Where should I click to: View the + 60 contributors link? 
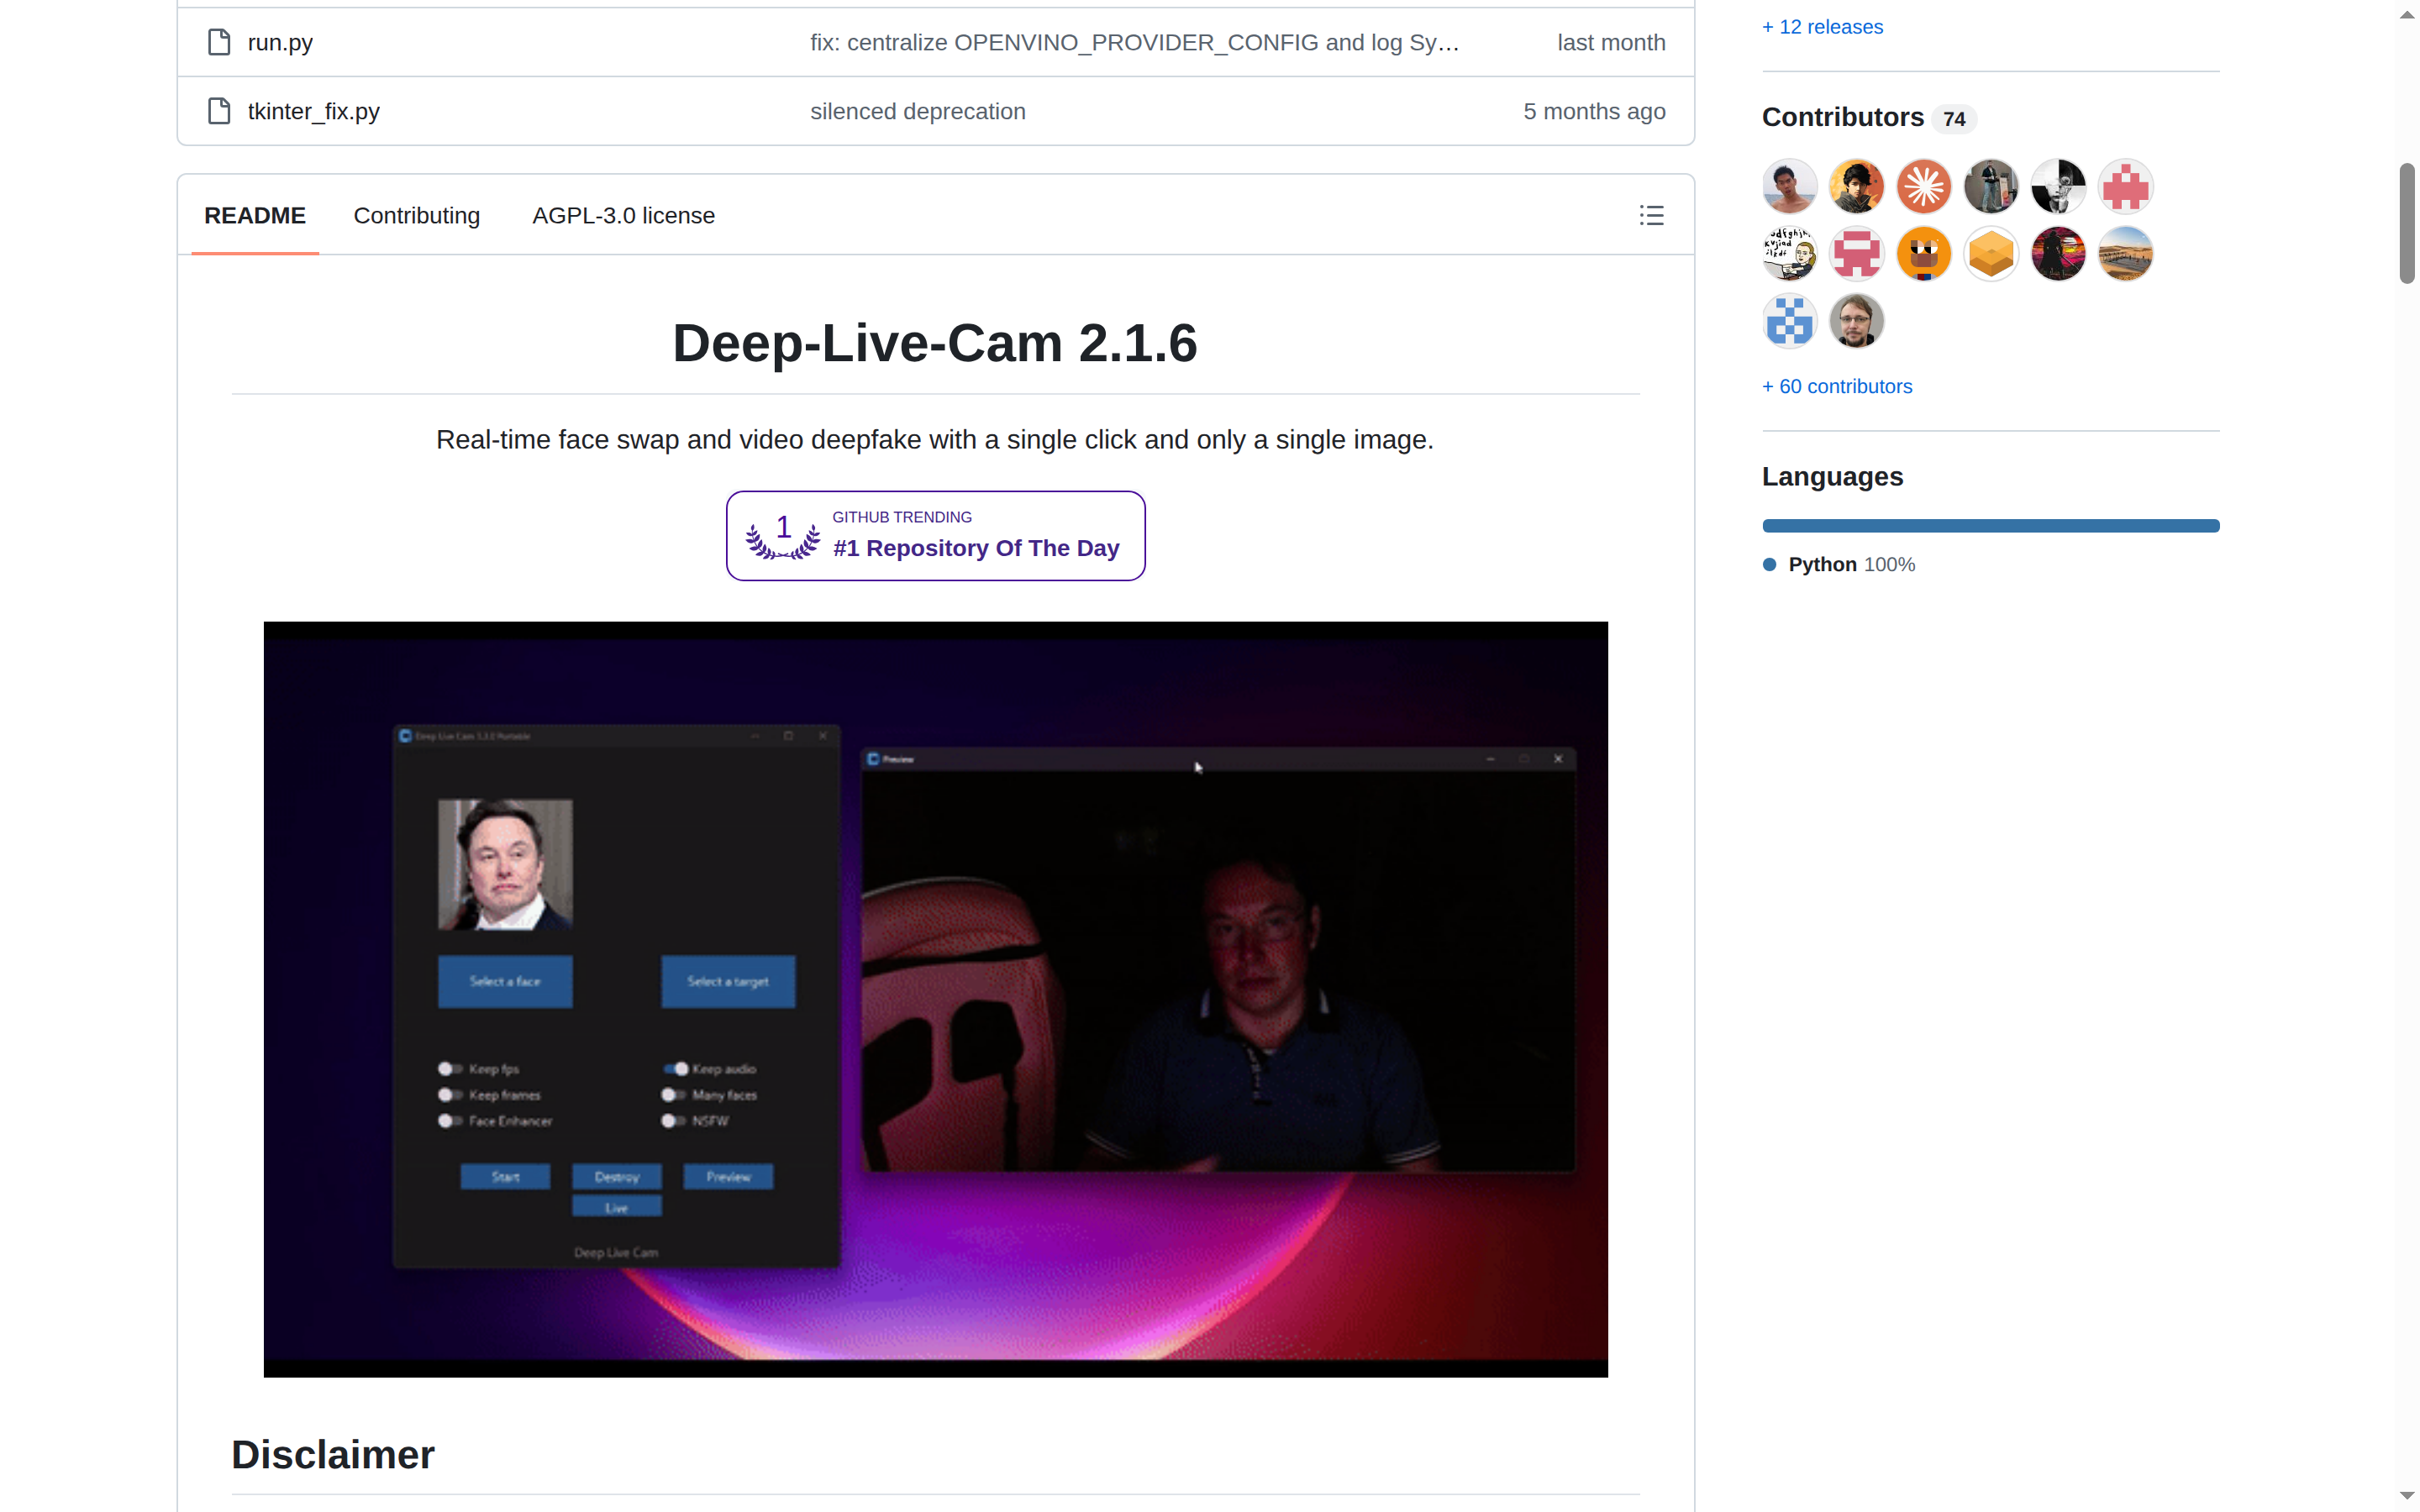[x=1836, y=386]
